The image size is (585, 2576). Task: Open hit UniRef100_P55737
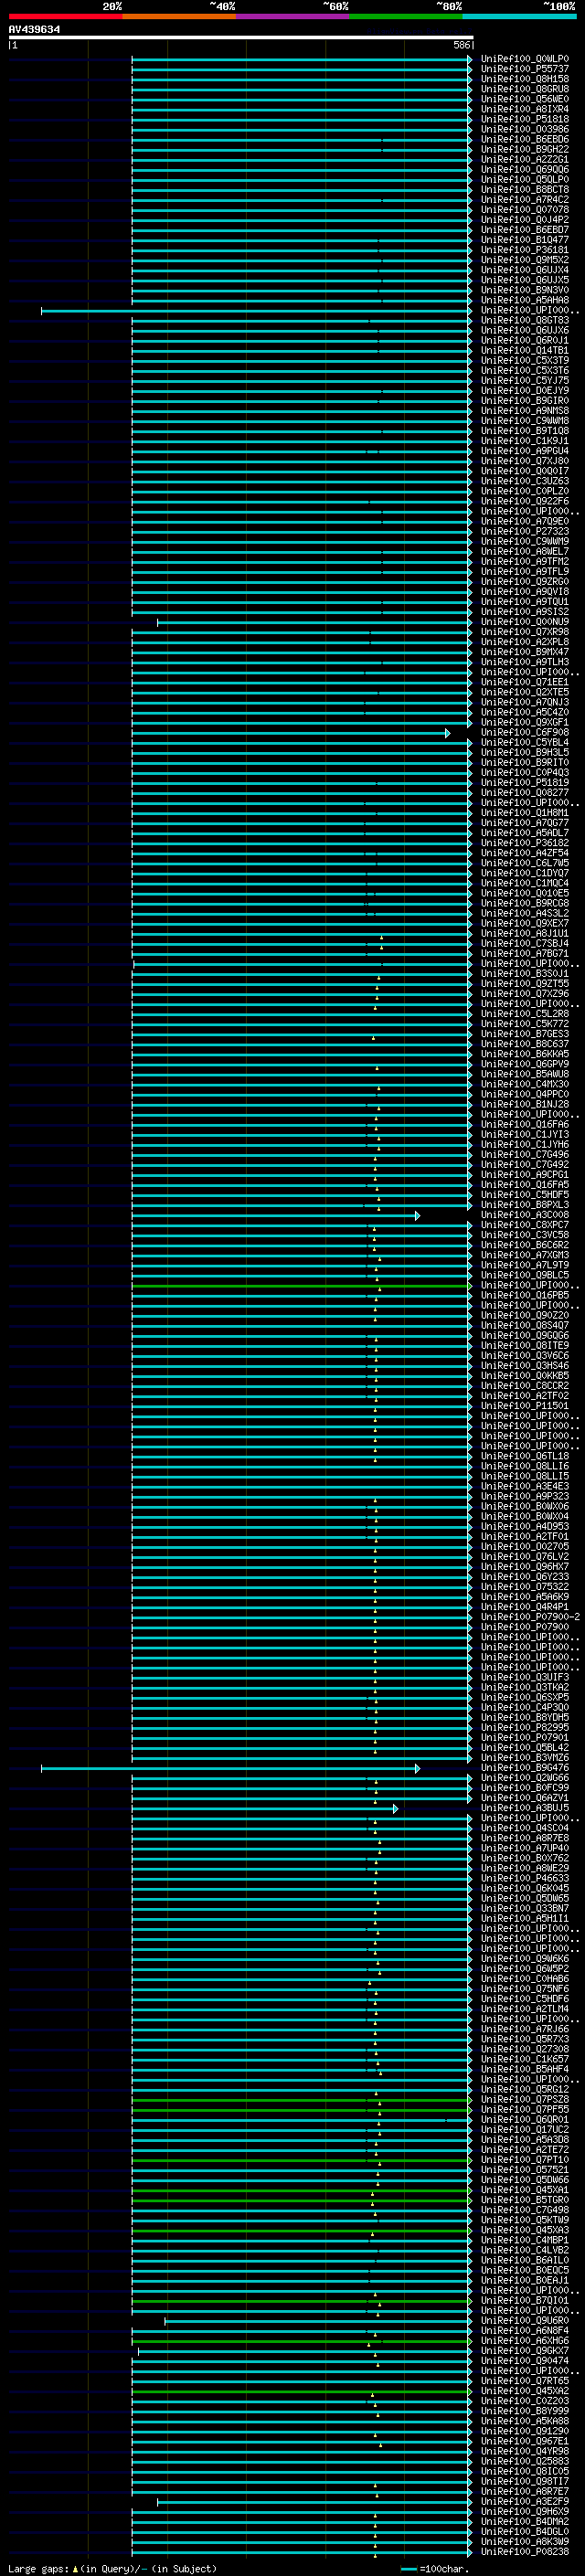[524, 69]
